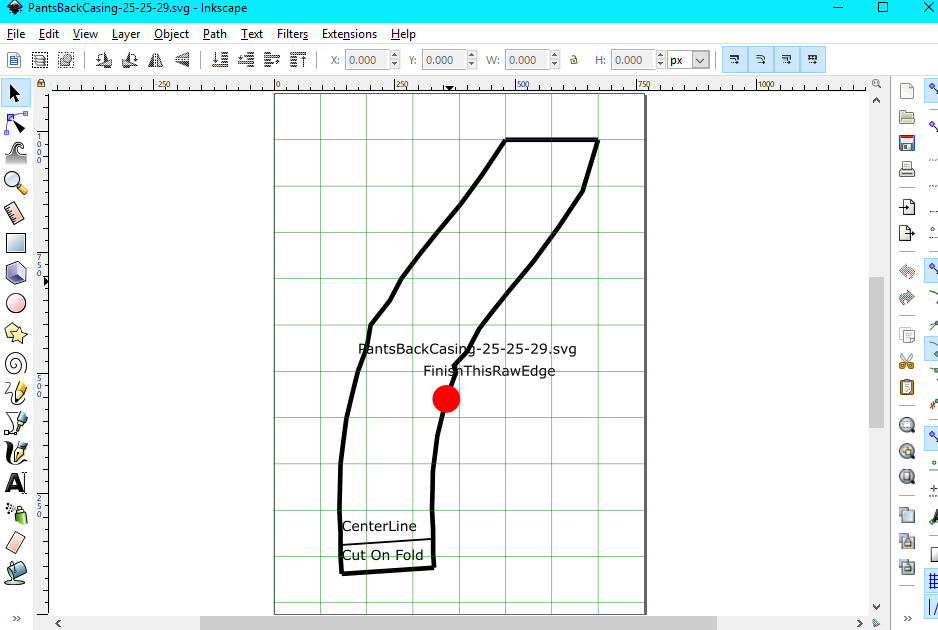Image resolution: width=938 pixels, height=630 pixels.
Task: Open the Extensions menu
Action: point(349,34)
